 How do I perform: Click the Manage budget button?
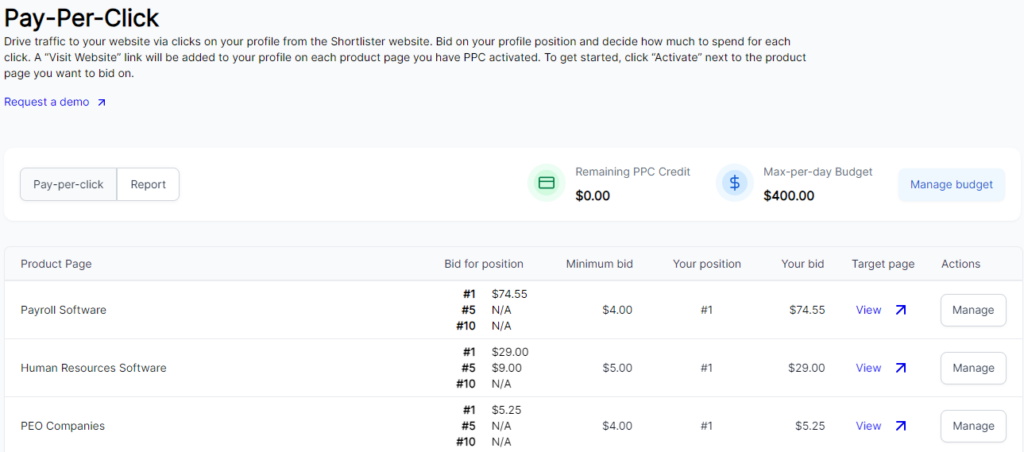coord(951,184)
